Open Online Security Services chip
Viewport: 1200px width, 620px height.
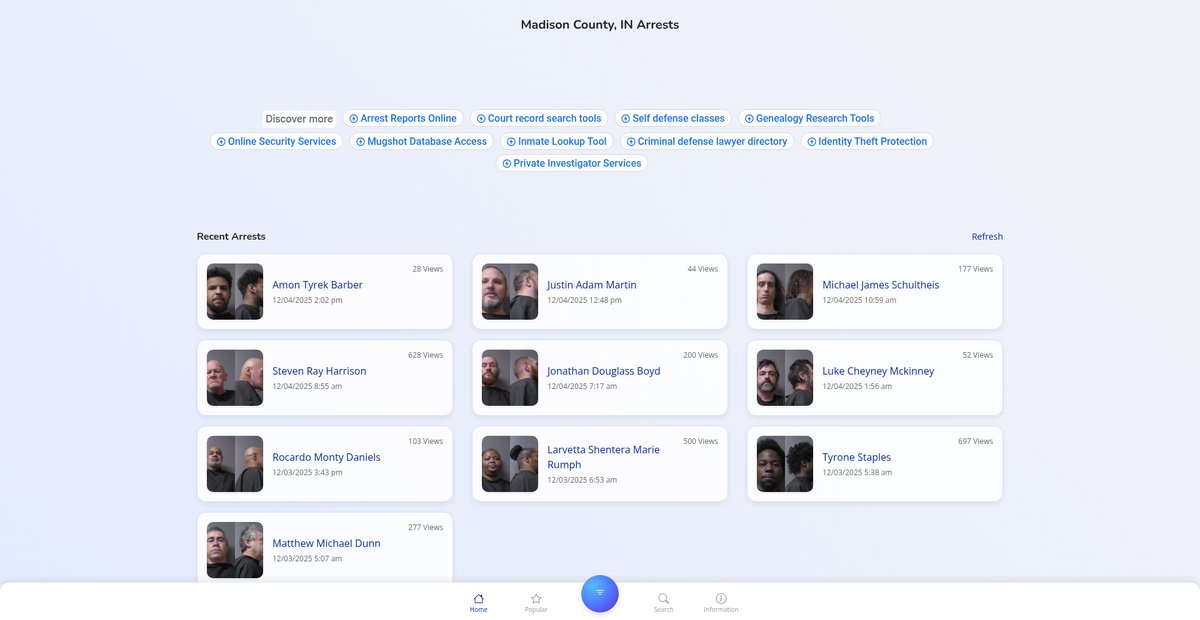[277, 141]
